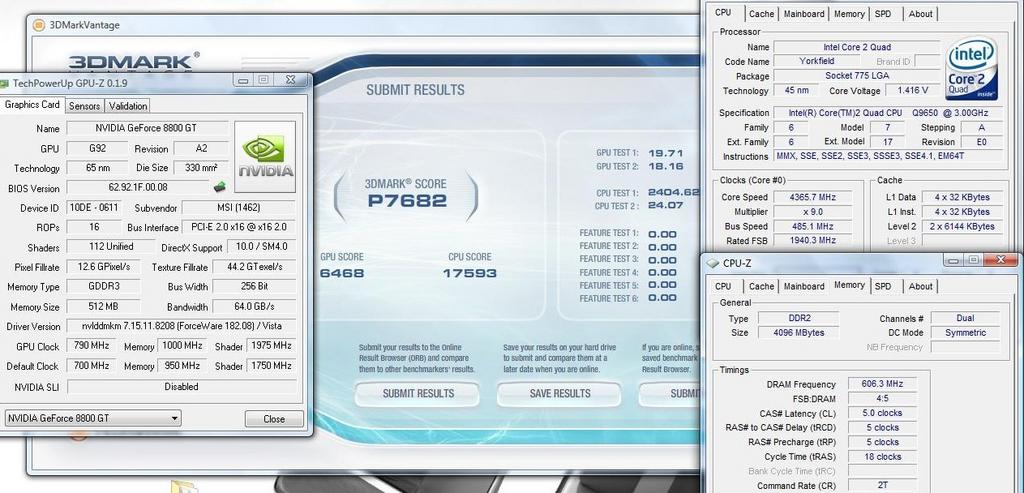1024x493 pixels.
Task: Click the FSB:DRAM 4:5 value
Action: pyautogui.click(x=882, y=398)
